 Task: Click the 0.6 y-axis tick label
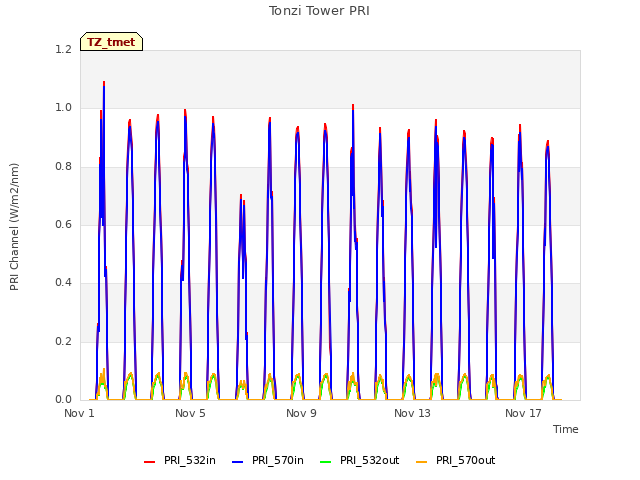63,224
